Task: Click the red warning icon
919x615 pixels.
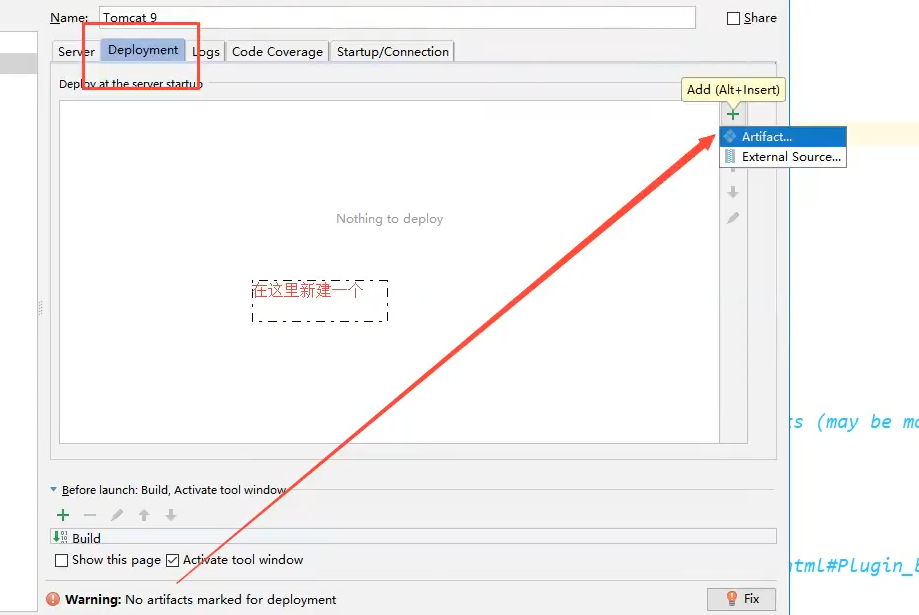Action: click(x=53, y=599)
